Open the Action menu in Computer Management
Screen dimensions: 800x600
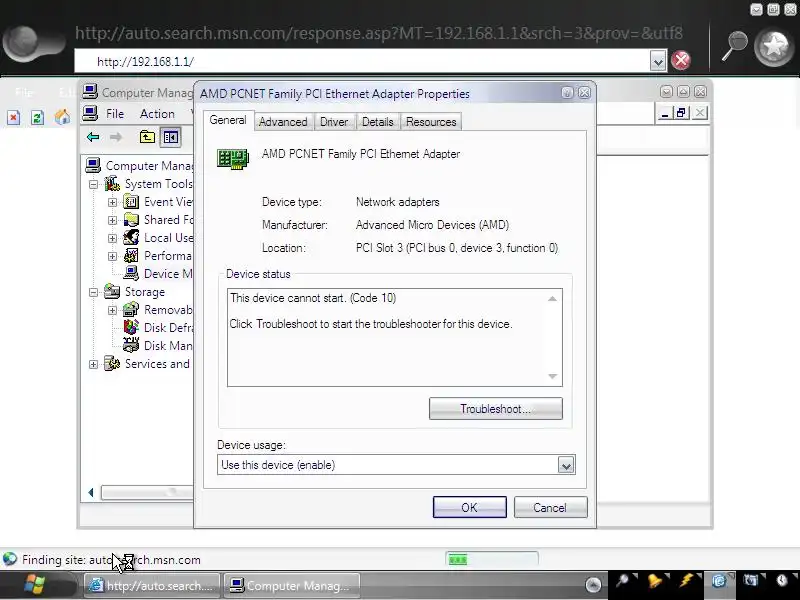pos(157,114)
